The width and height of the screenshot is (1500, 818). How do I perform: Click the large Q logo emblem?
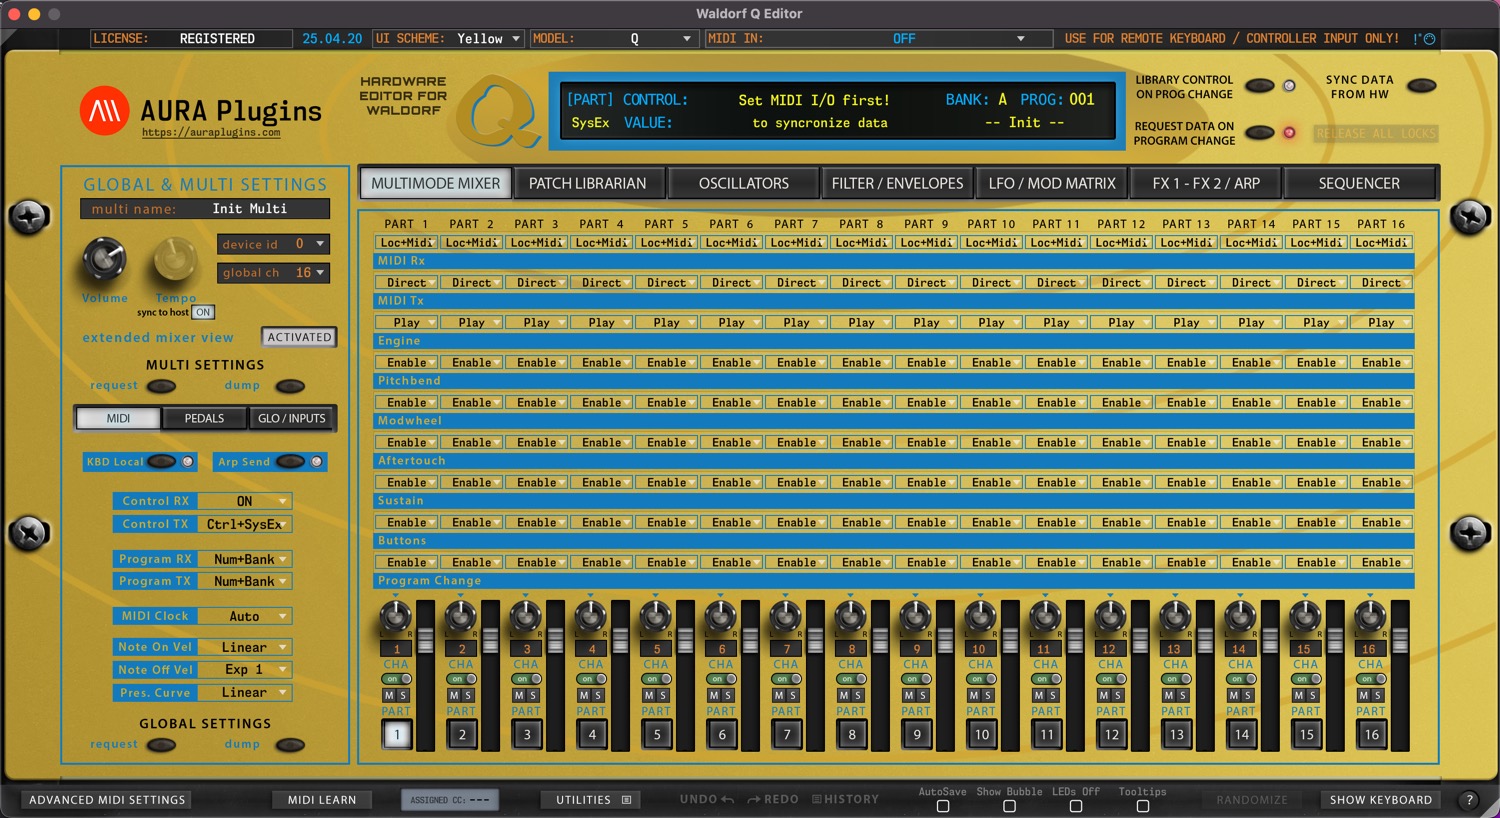click(498, 113)
